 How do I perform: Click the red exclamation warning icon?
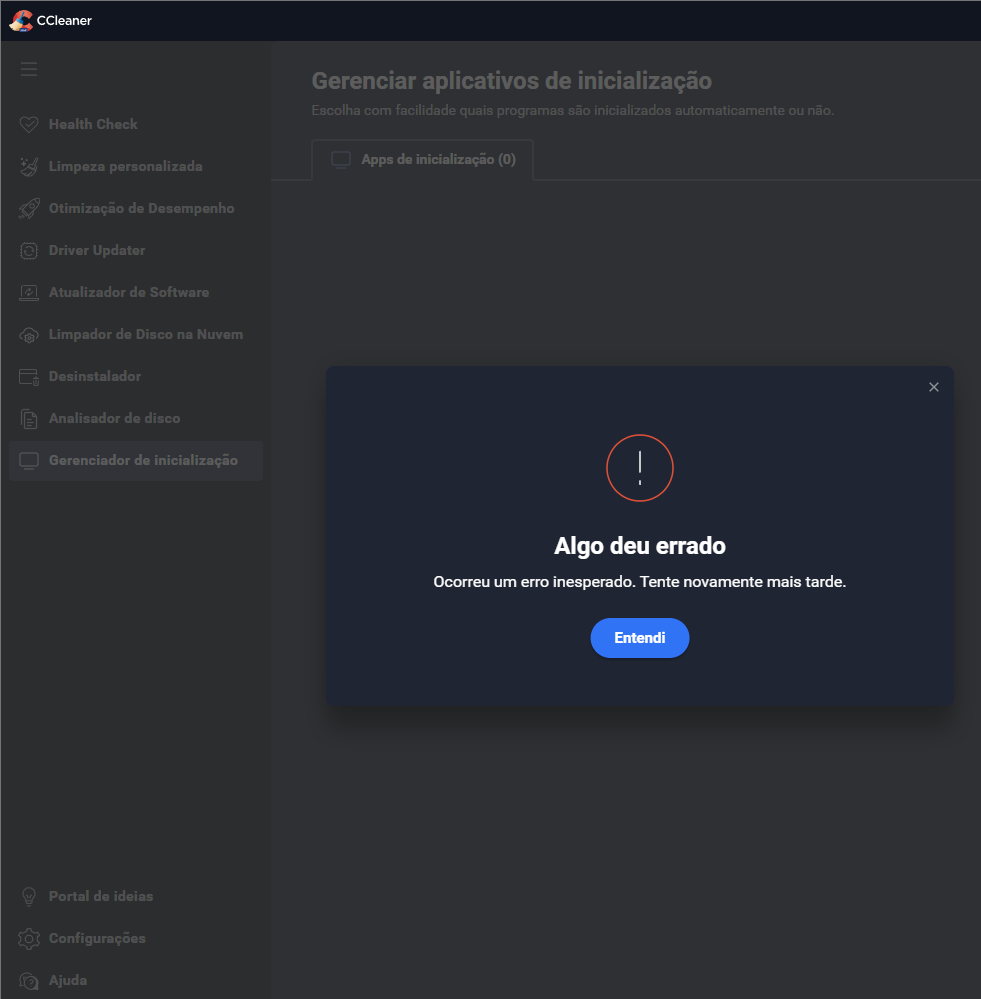point(640,468)
